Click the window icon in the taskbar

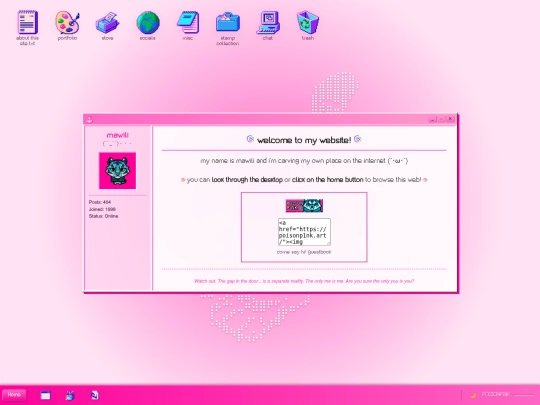tap(45, 395)
